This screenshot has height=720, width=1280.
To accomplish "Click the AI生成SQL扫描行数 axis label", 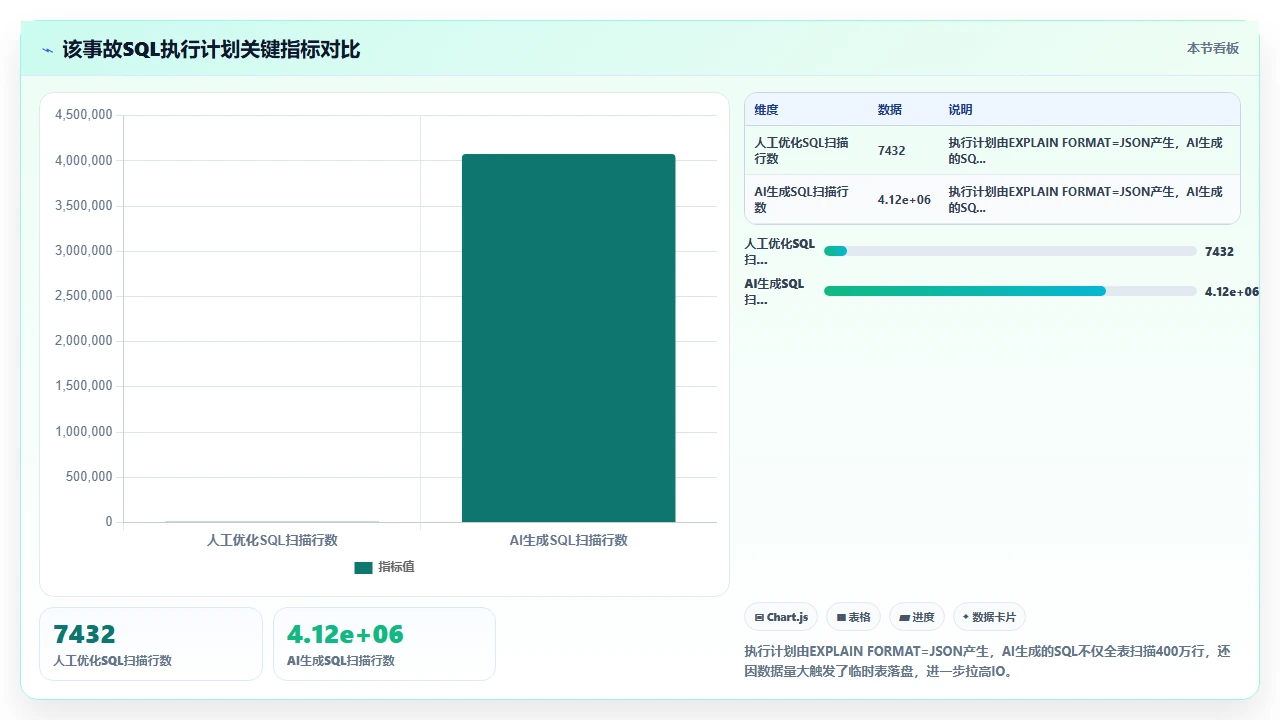I will [x=568, y=540].
